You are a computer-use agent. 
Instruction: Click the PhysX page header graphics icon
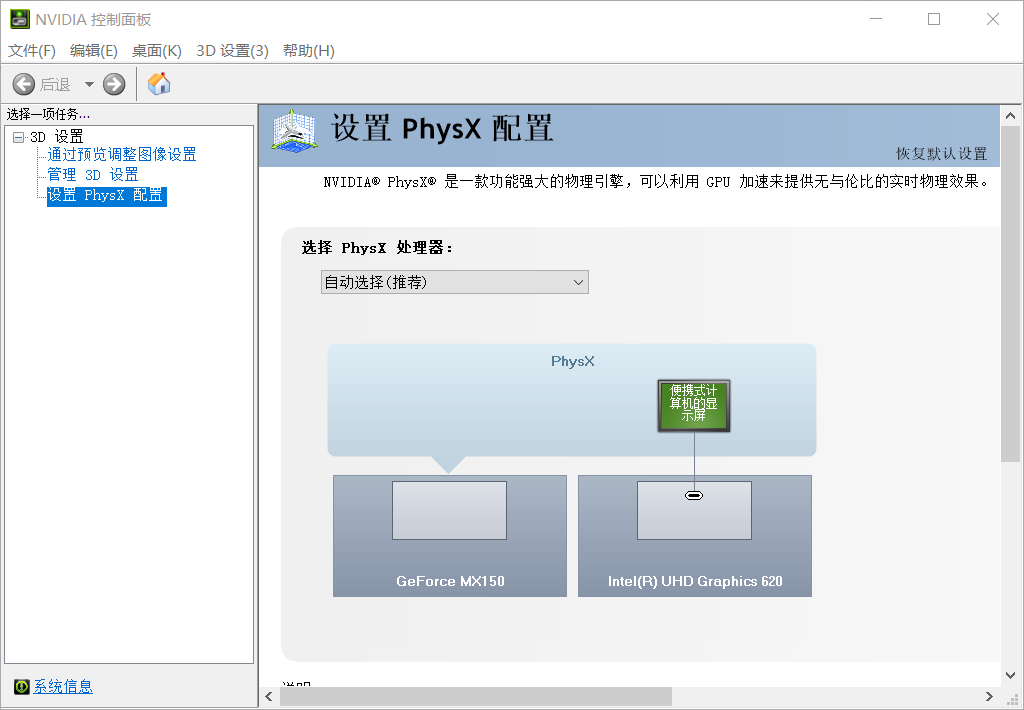coord(291,133)
